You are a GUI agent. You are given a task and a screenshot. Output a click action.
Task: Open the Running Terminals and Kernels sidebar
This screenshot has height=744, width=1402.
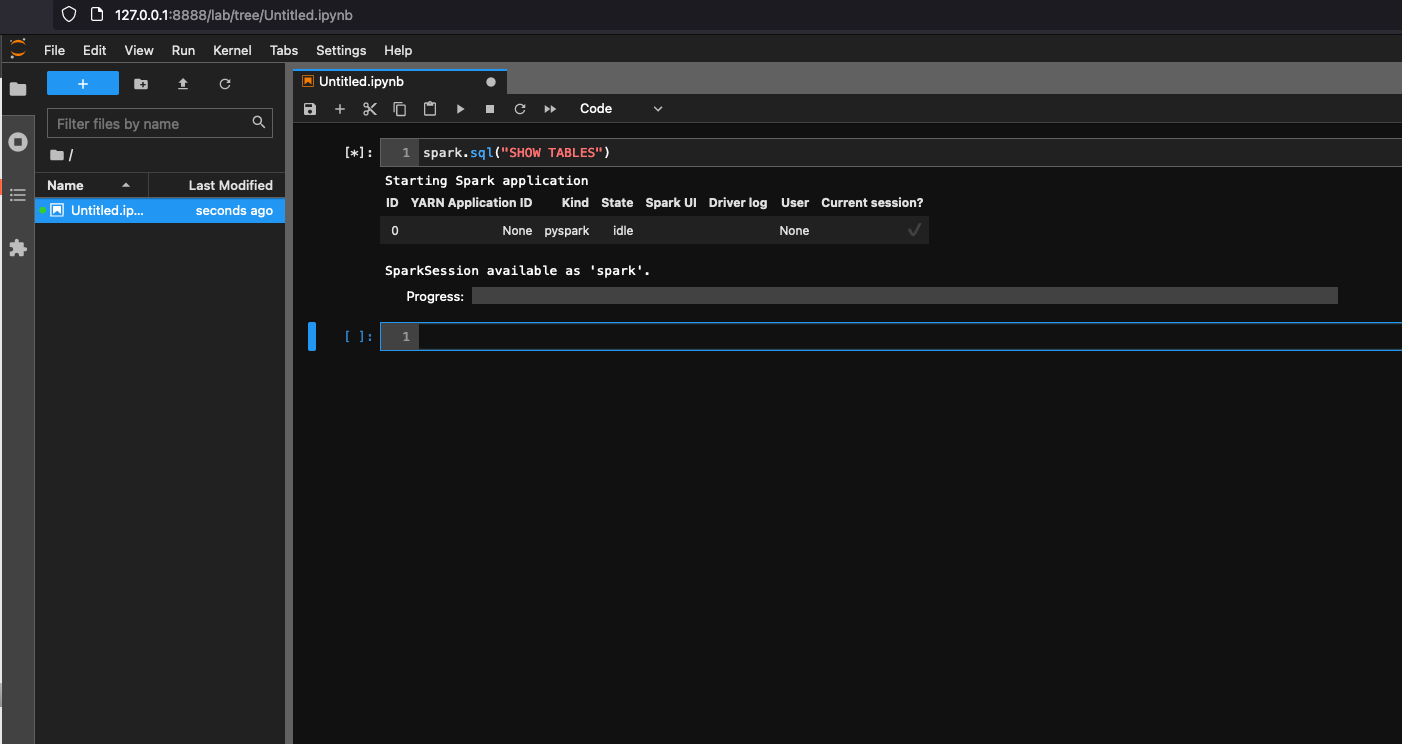click(x=17, y=142)
